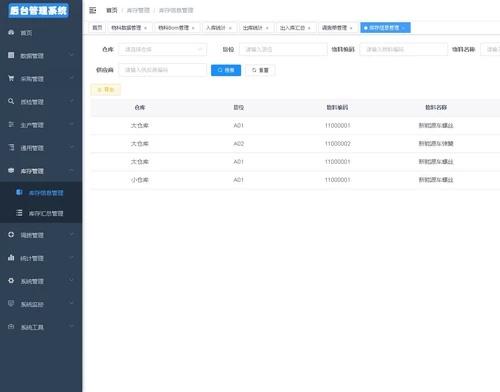Close the tab left of the blue active tab
This screenshot has height=392, width=500.
351,28
